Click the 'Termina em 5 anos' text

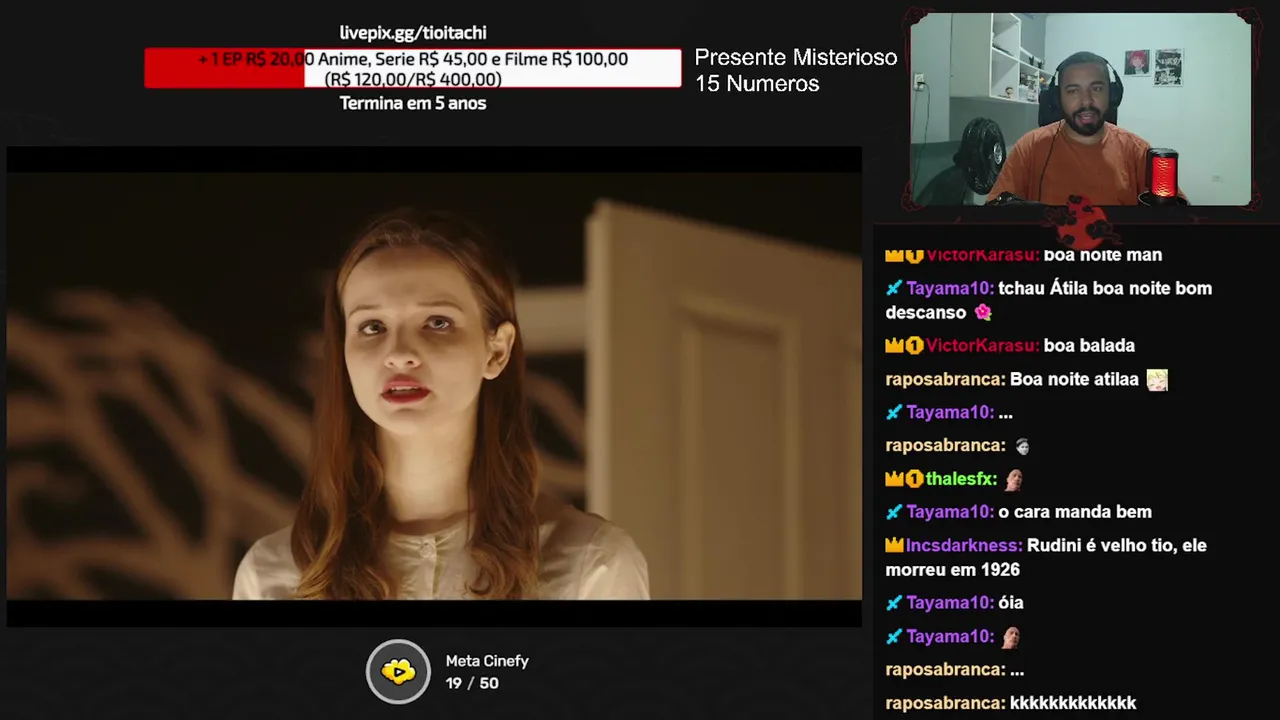pyautogui.click(x=413, y=103)
